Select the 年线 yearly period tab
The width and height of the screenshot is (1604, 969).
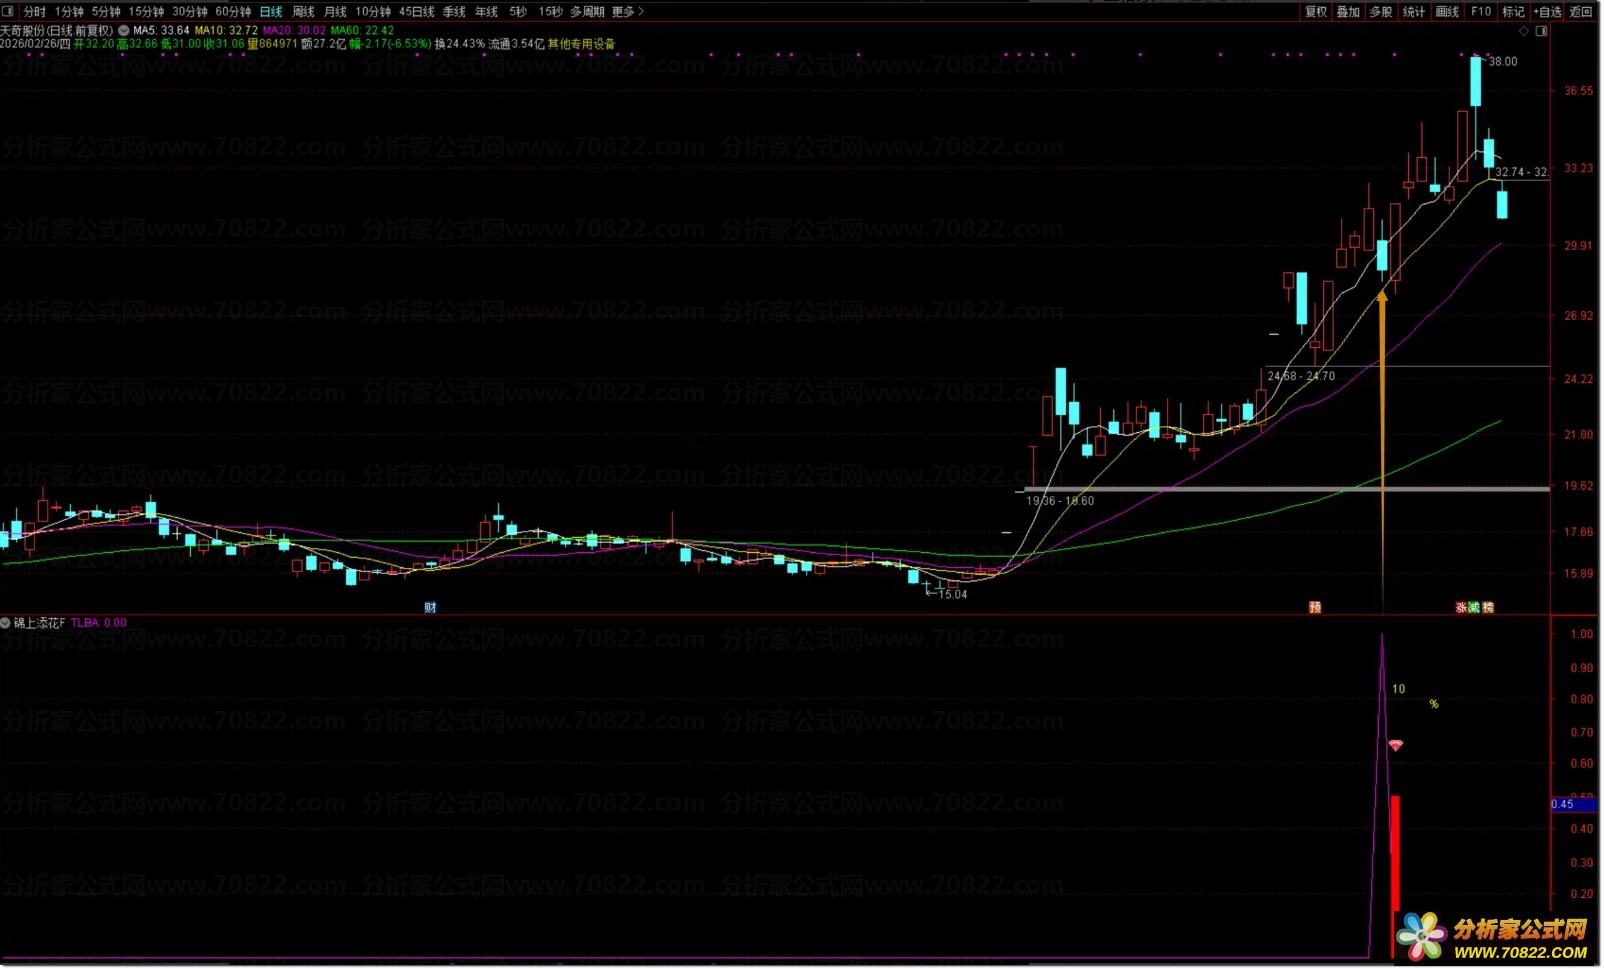pos(486,12)
